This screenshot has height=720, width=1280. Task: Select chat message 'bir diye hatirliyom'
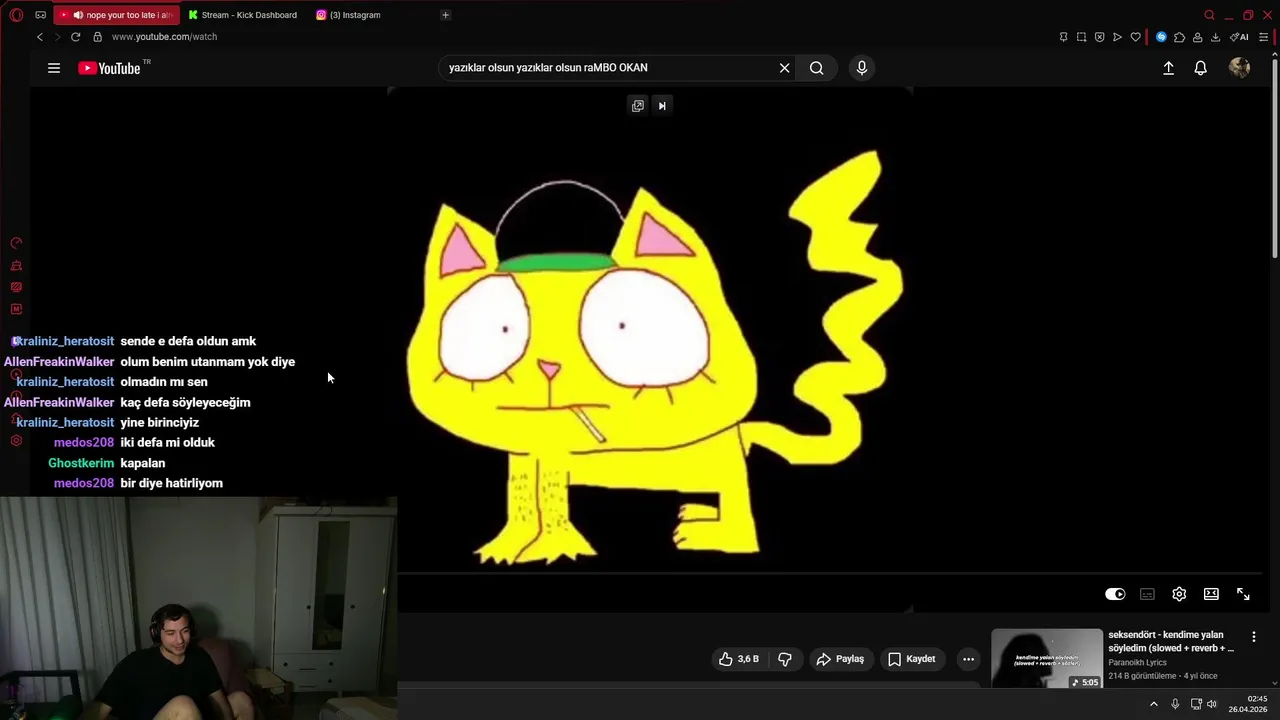click(172, 483)
